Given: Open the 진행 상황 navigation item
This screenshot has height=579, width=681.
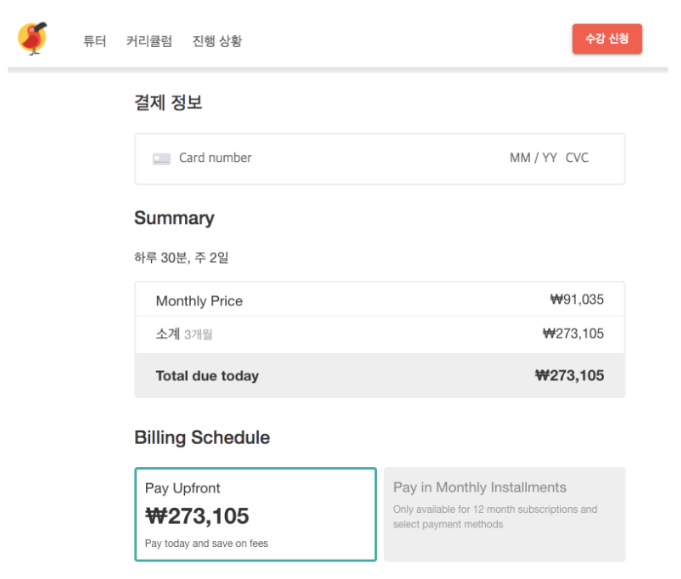Looking at the screenshot, I should click(x=217, y=41).
